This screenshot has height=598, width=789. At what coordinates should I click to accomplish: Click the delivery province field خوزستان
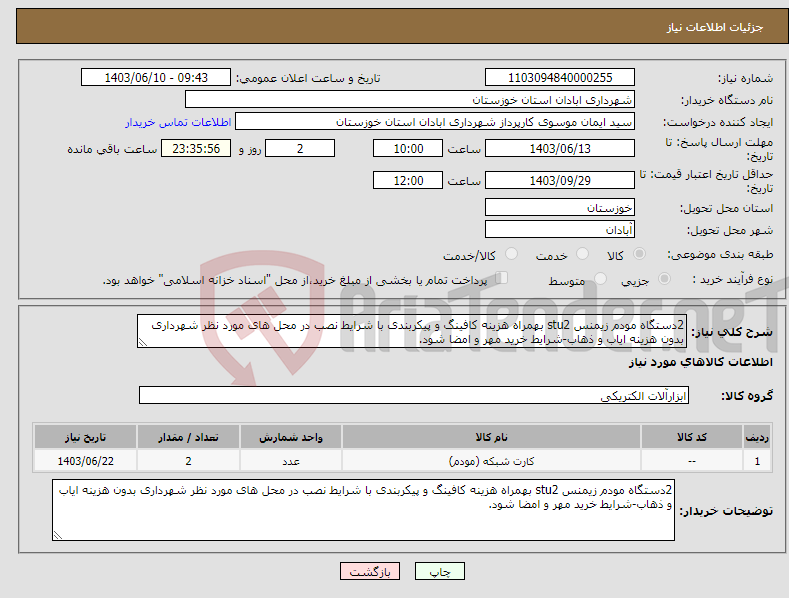pos(560,207)
